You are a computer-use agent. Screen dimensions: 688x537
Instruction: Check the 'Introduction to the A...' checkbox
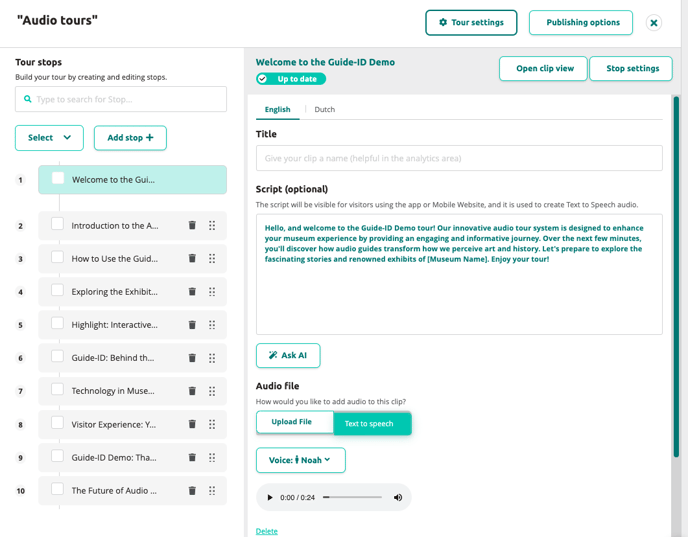[57, 224]
